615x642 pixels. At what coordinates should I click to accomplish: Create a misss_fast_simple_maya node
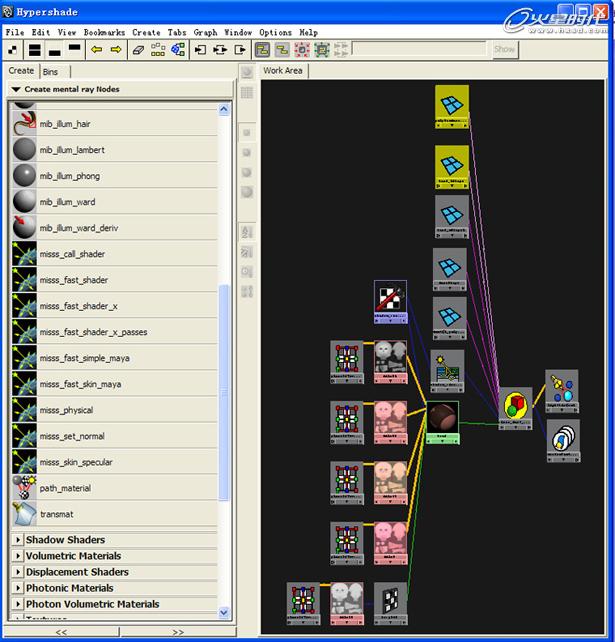(115, 358)
